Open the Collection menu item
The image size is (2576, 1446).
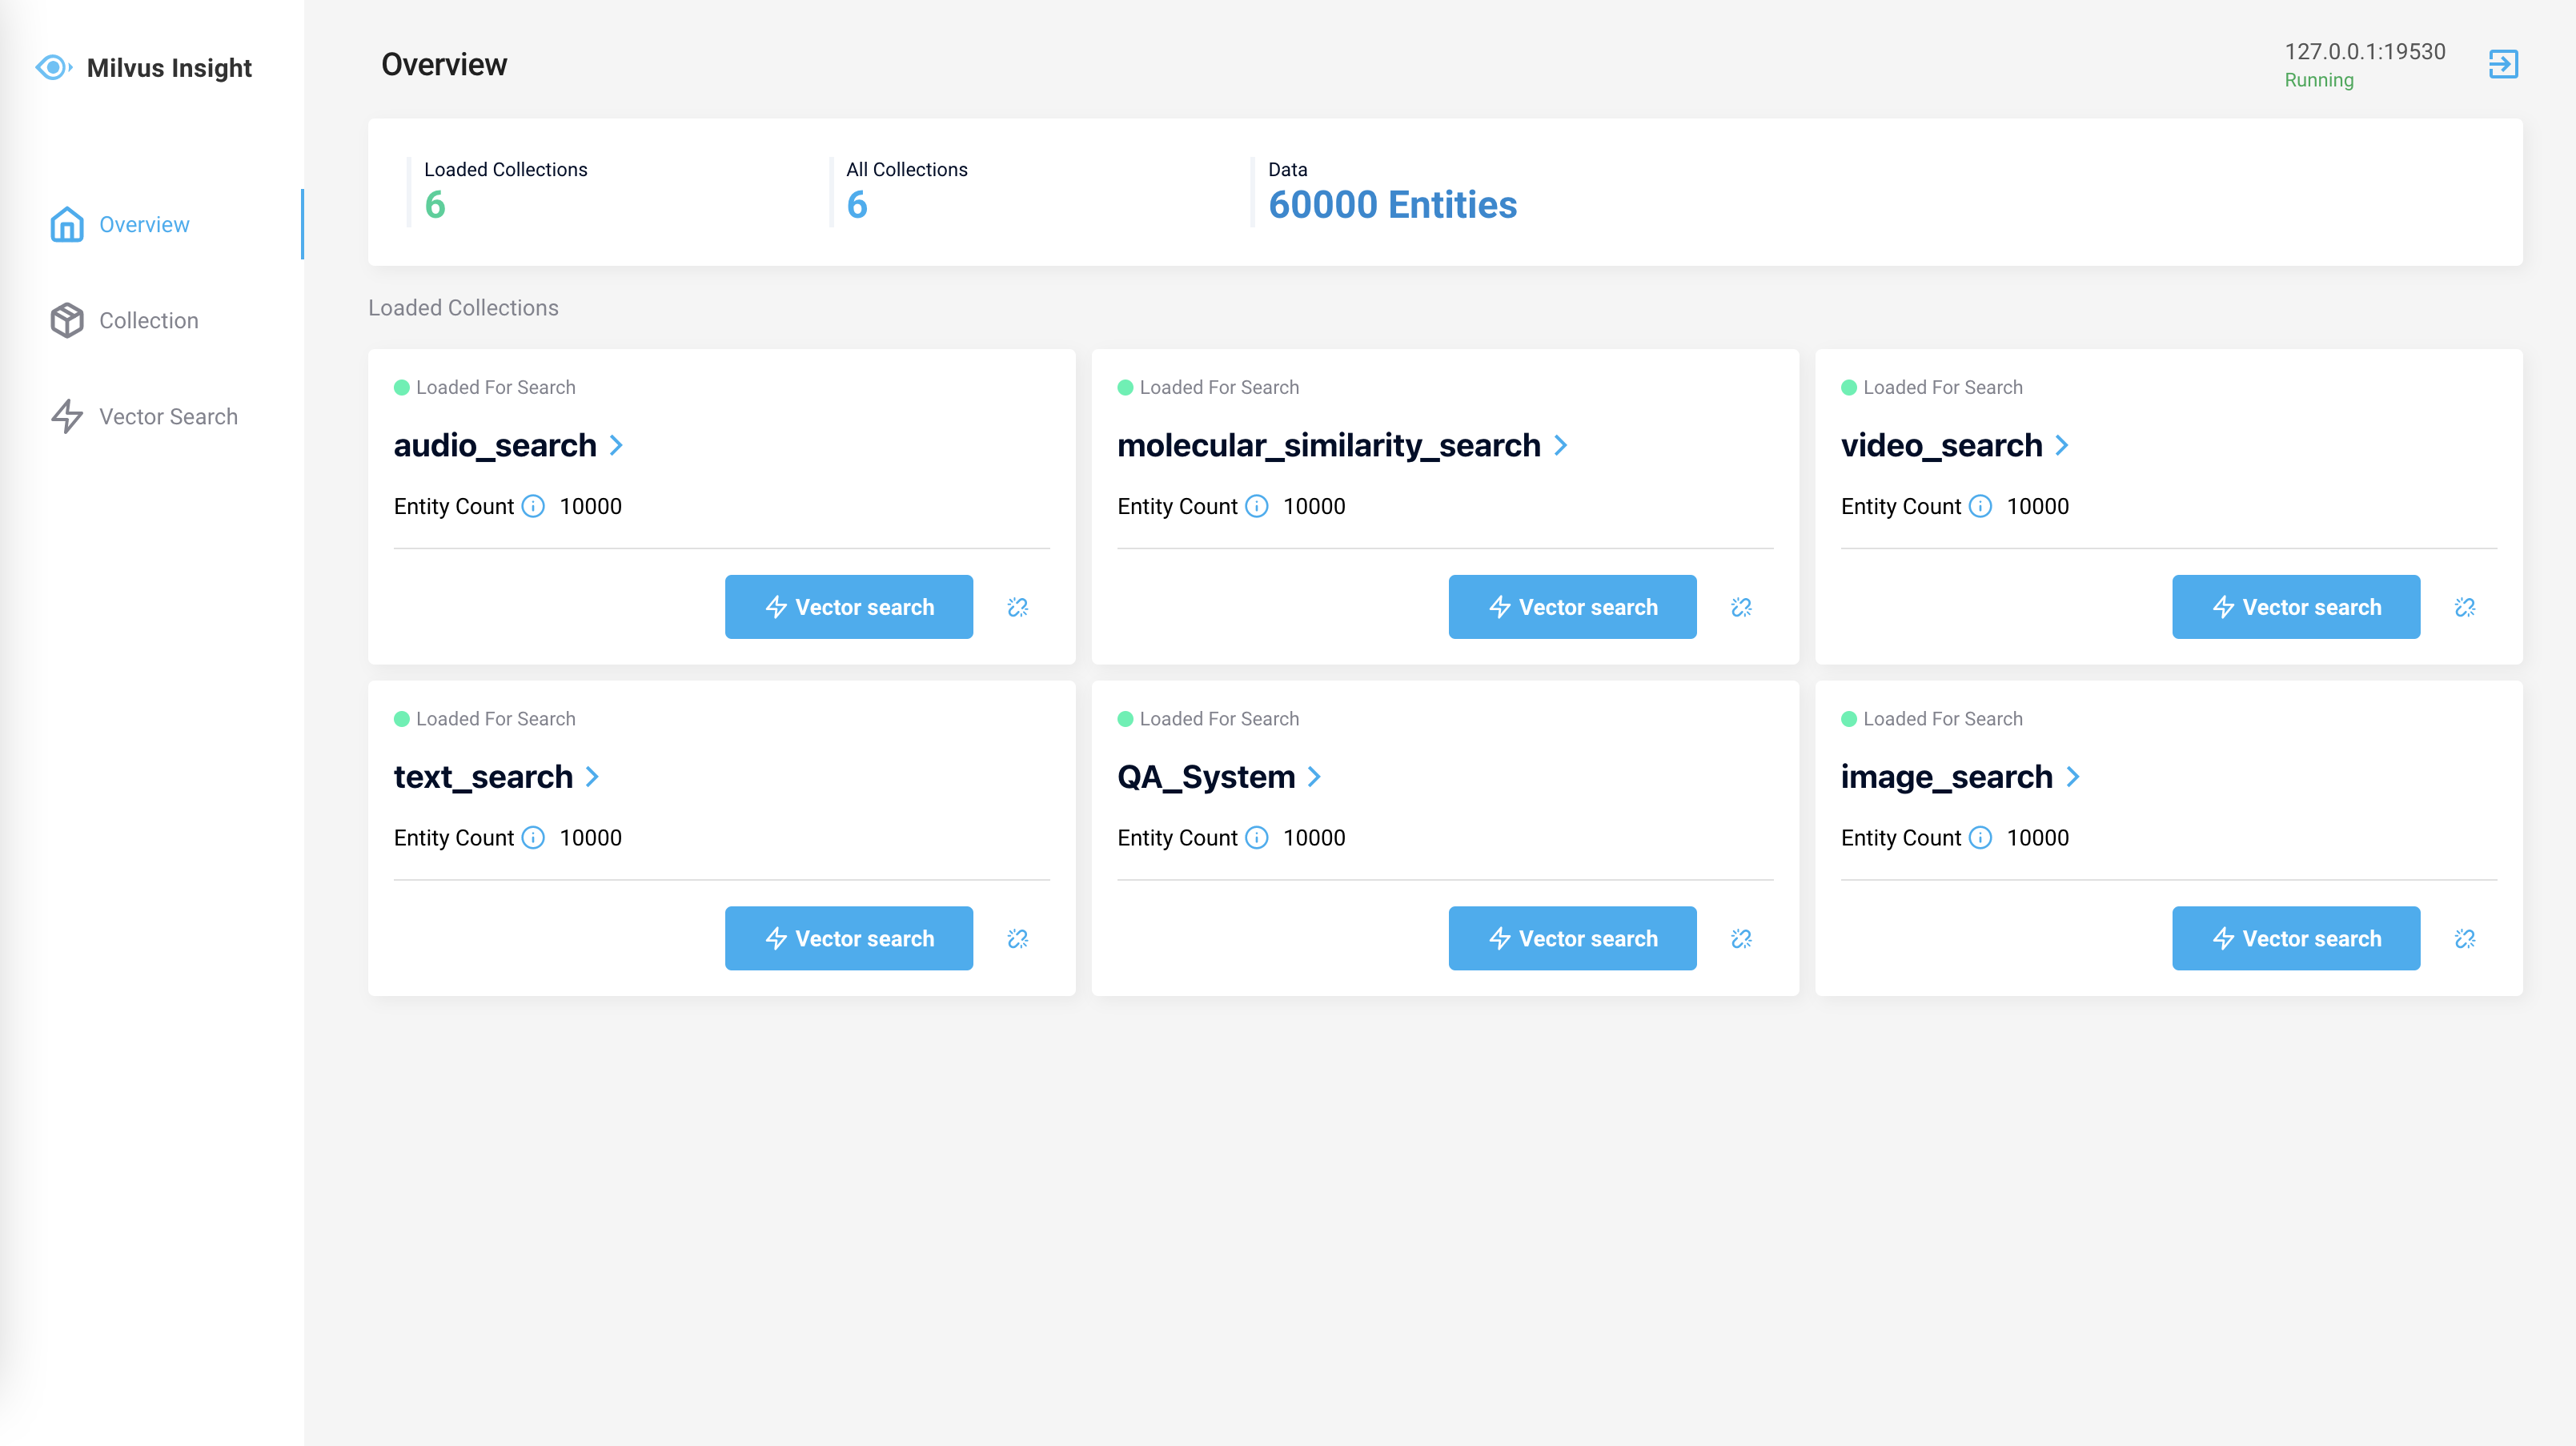[152, 320]
